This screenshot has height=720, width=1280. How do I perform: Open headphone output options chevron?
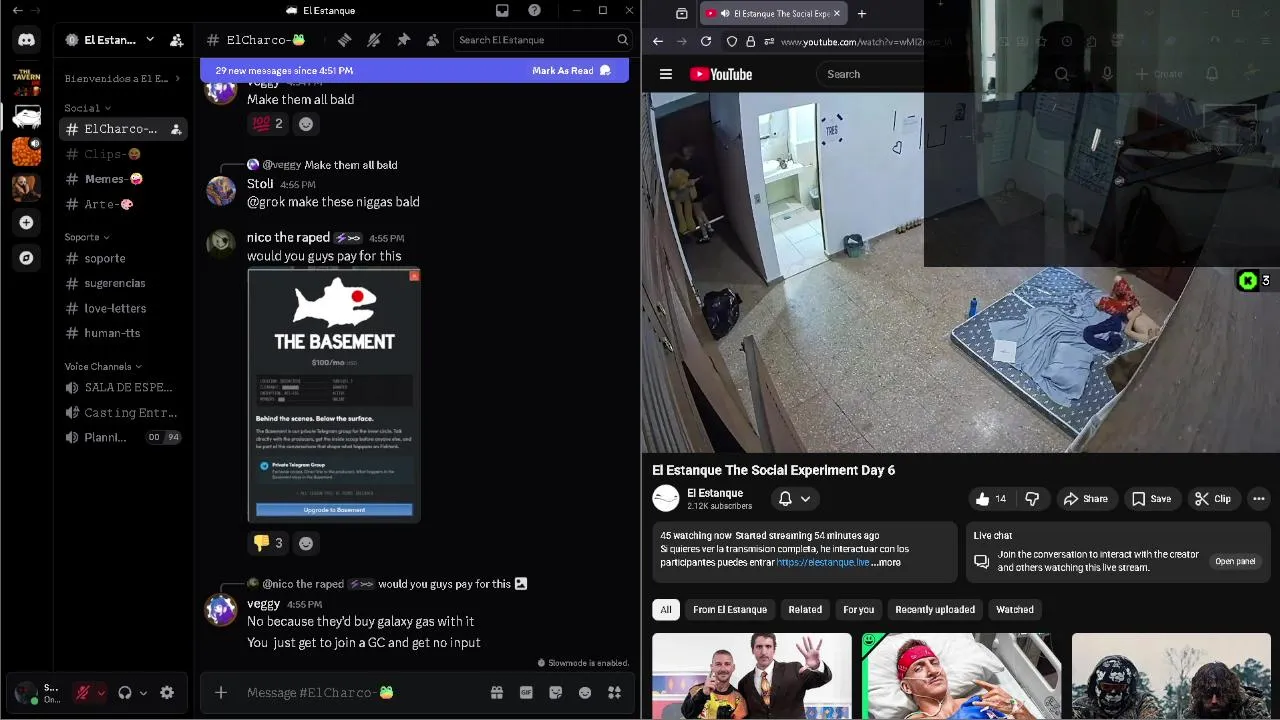point(143,692)
